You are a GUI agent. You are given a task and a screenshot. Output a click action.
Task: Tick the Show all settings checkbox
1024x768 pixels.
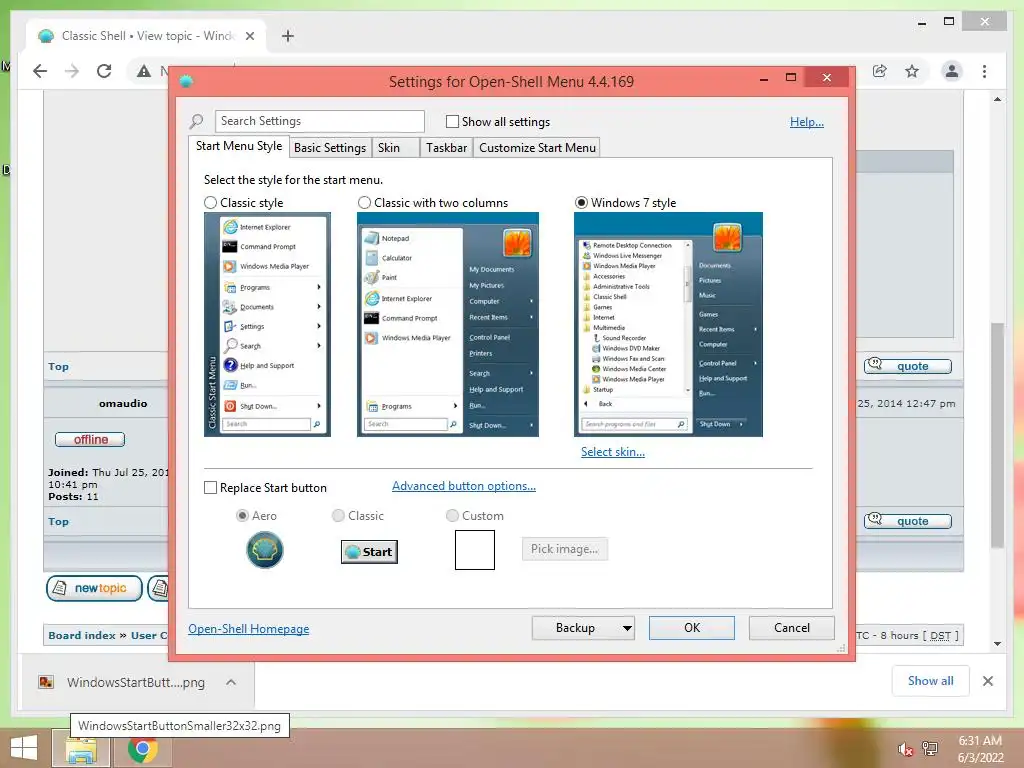[452, 121]
